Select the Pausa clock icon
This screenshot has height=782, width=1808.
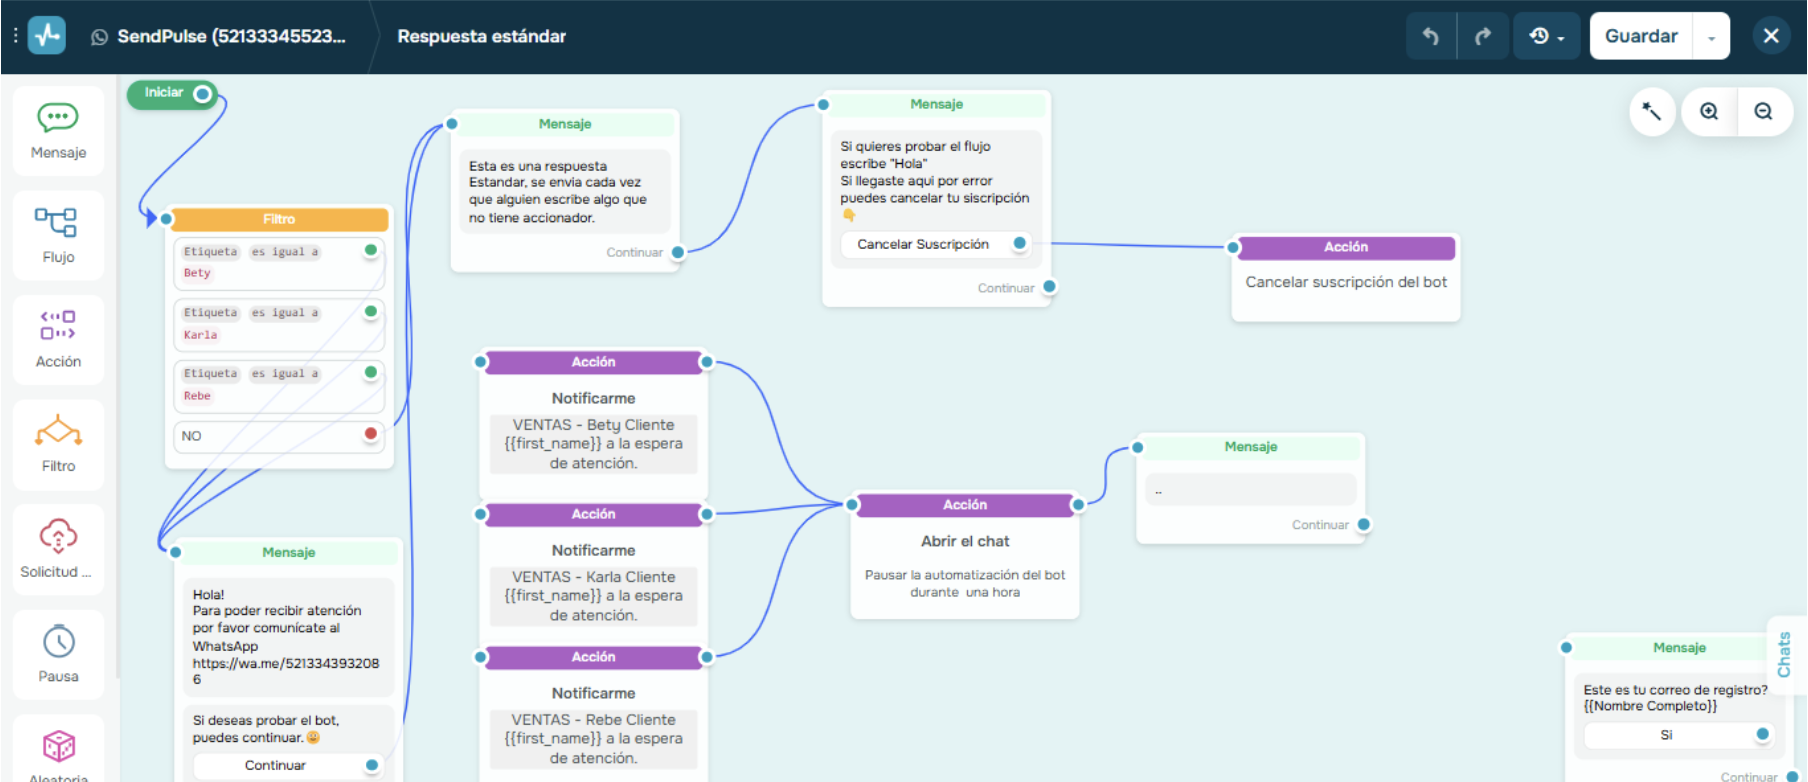(59, 641)
